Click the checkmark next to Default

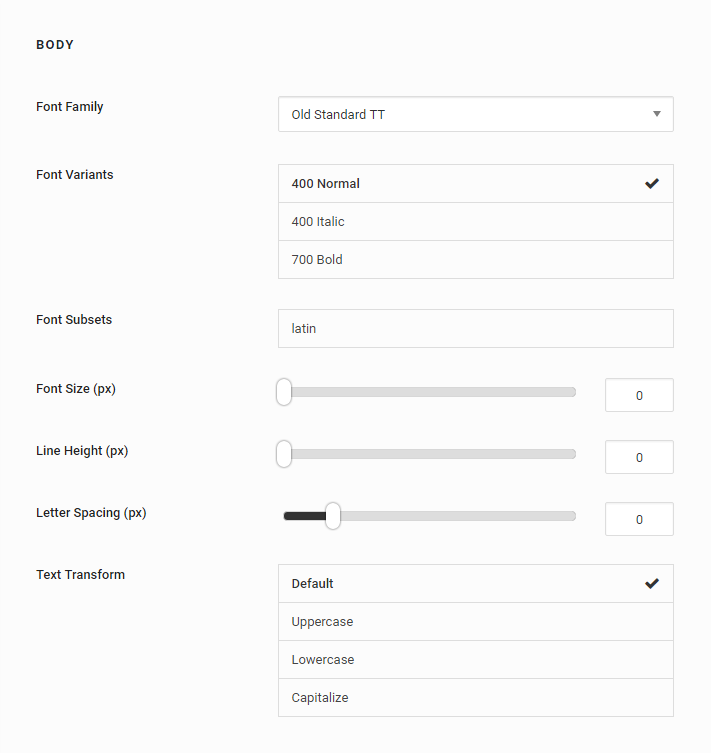pyautogui.click(x=652, y=584)
